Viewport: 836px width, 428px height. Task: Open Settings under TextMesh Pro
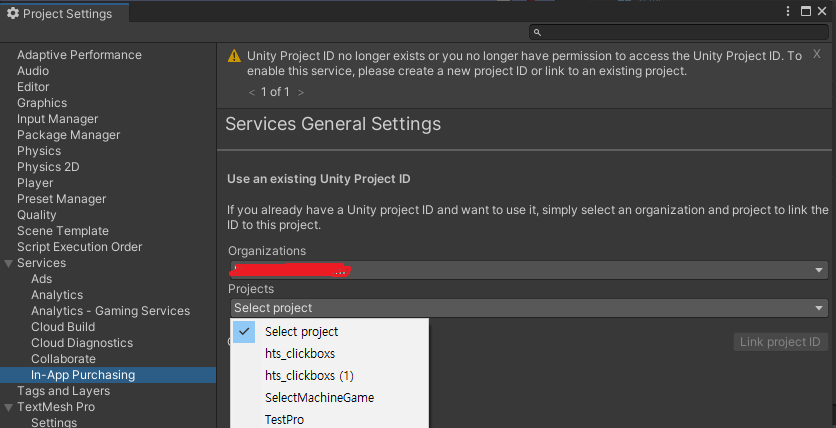[54, 422]
